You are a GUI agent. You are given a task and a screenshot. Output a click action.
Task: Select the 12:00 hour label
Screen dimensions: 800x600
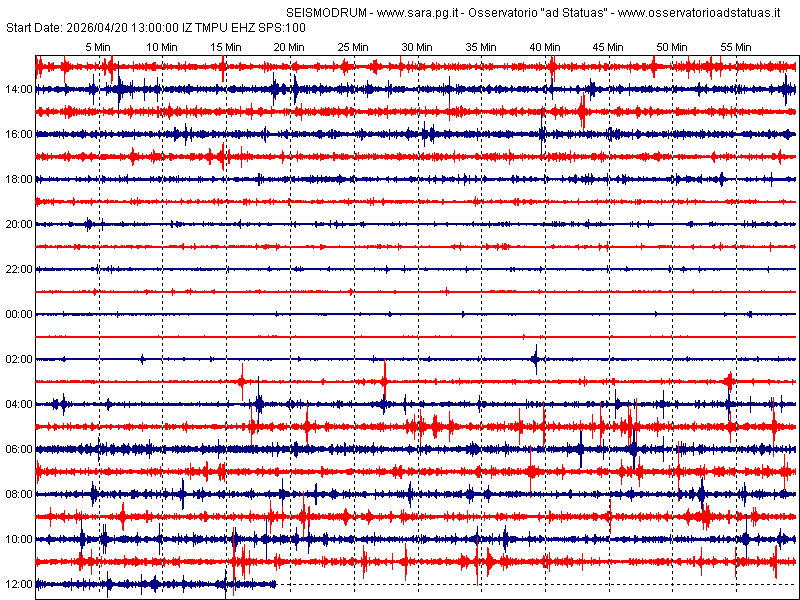(x=18, y=584)
